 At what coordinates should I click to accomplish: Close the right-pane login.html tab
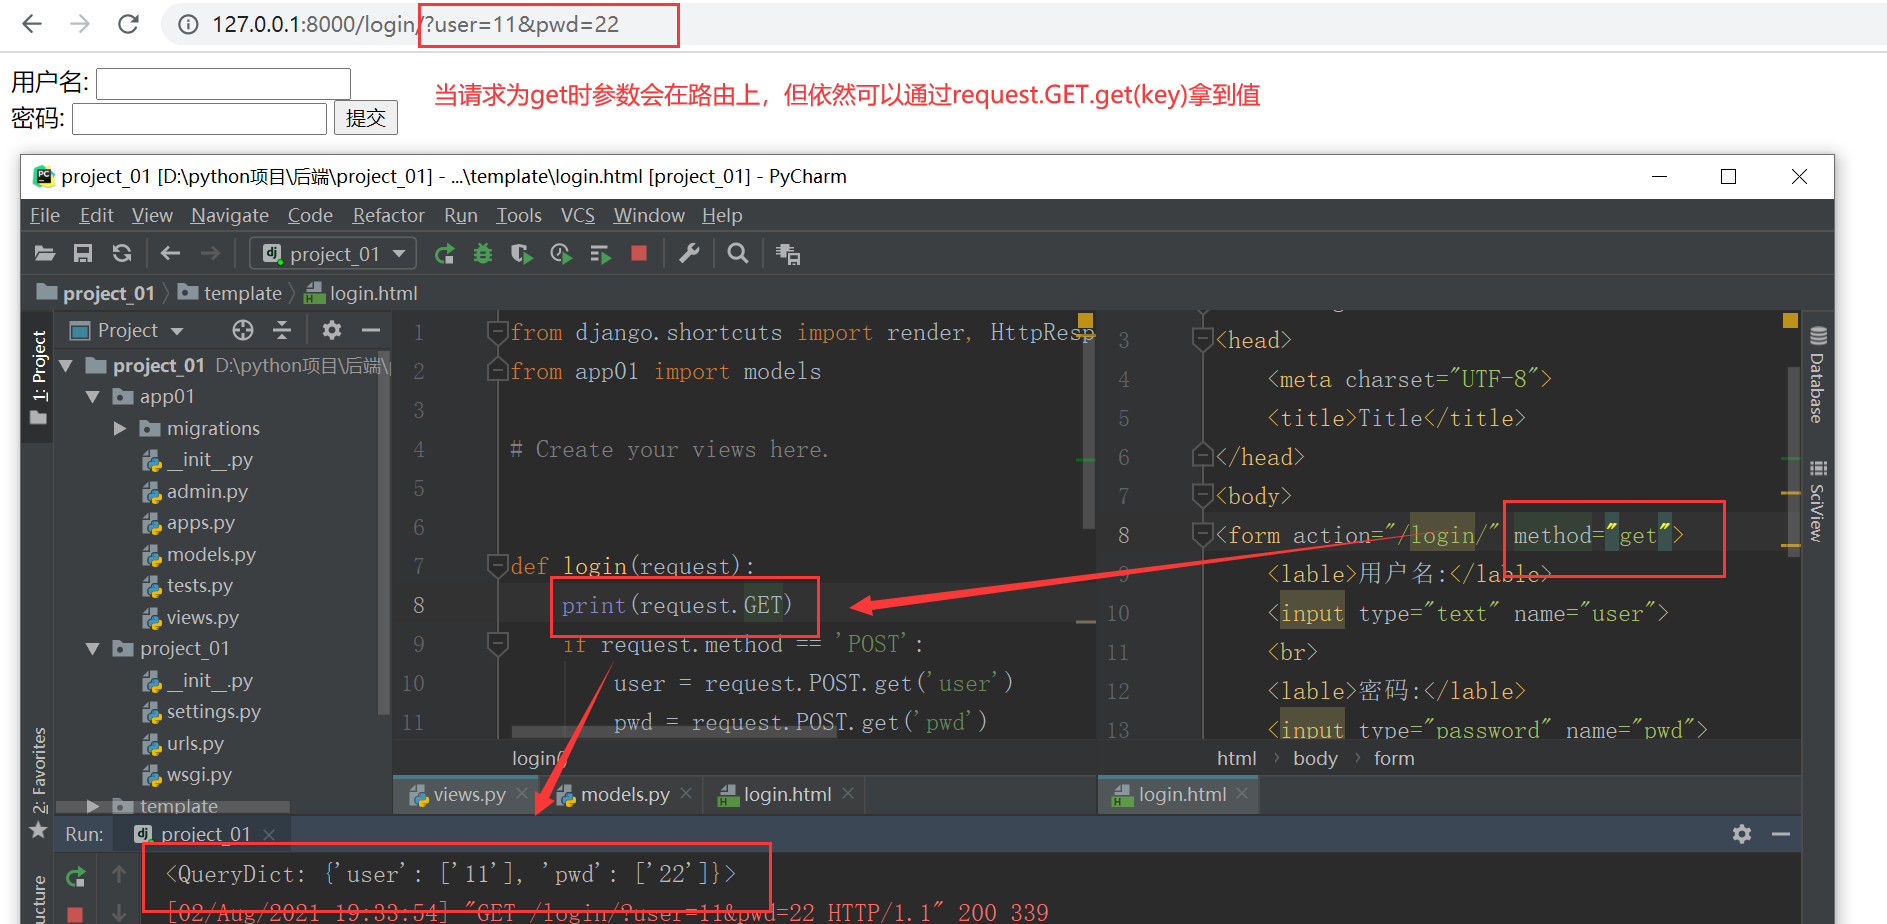(1242, 793)
